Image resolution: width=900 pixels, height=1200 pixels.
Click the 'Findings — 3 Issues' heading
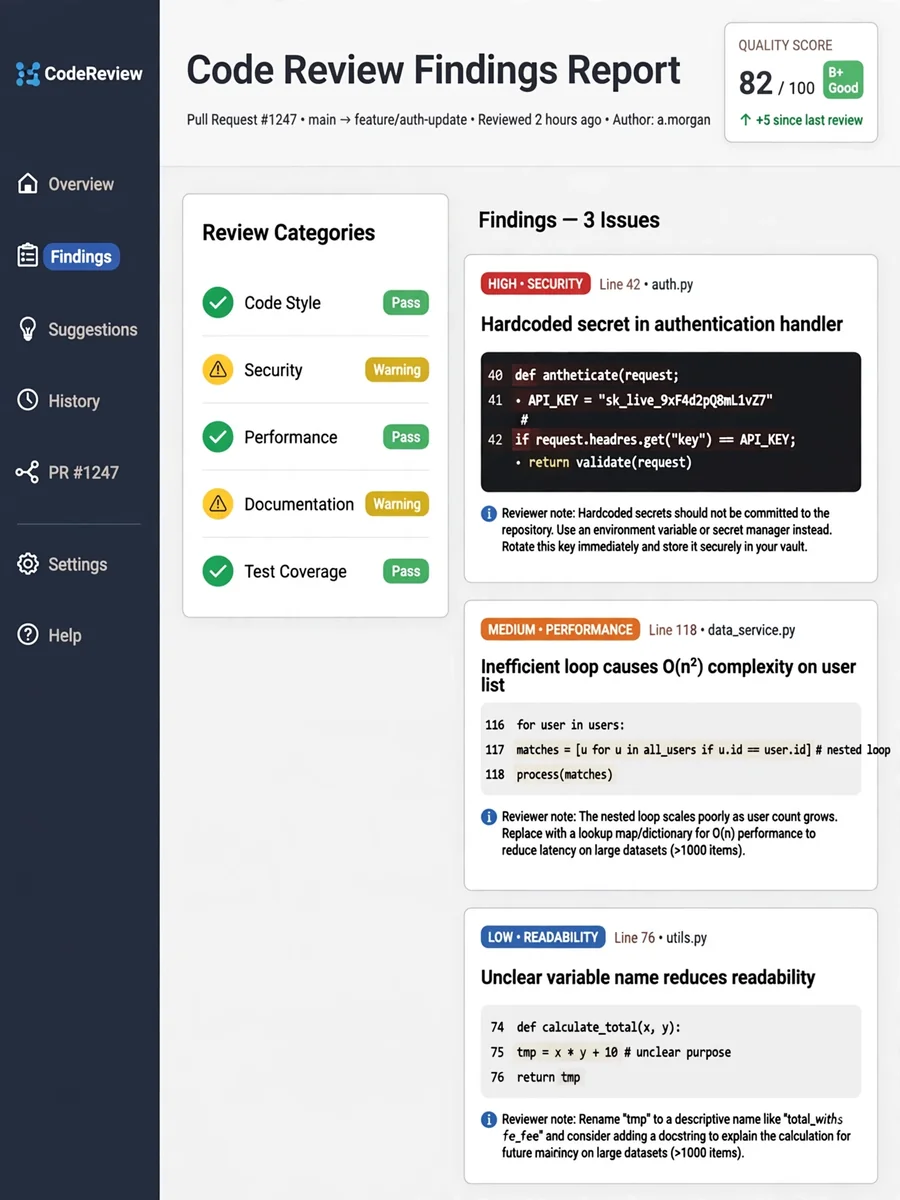pyautogui.click(x=569, y=220)
